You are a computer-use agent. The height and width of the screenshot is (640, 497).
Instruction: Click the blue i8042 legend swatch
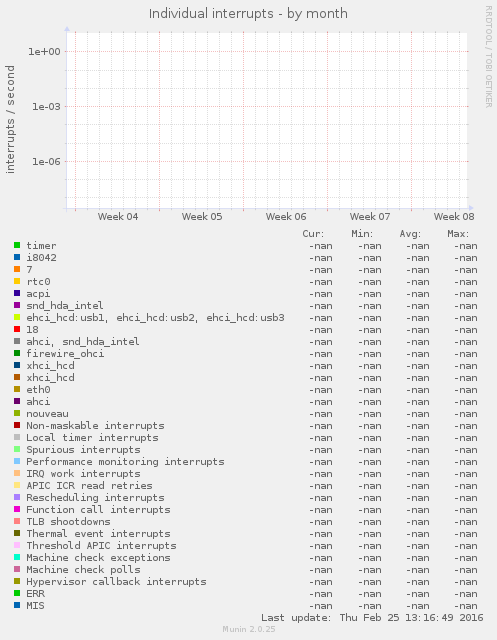17,257
